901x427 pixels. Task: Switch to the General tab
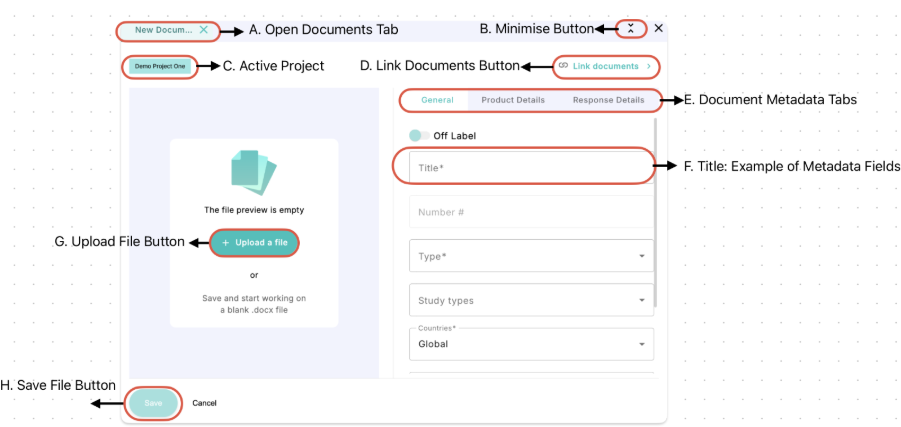(437, 100)
